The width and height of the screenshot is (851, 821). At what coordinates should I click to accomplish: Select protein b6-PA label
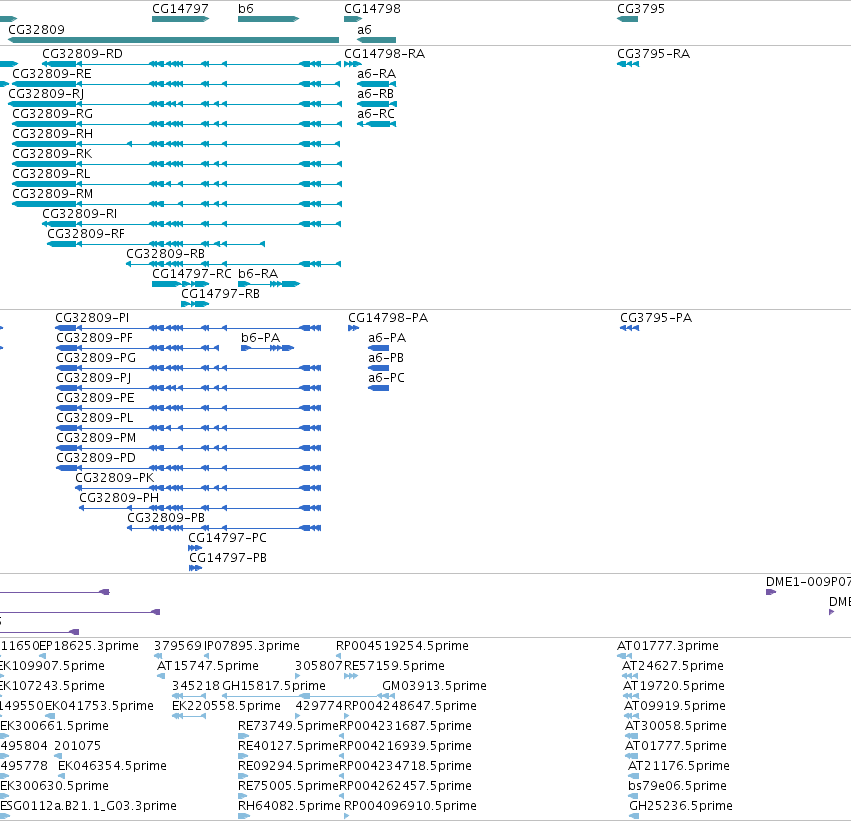(261, 338)
